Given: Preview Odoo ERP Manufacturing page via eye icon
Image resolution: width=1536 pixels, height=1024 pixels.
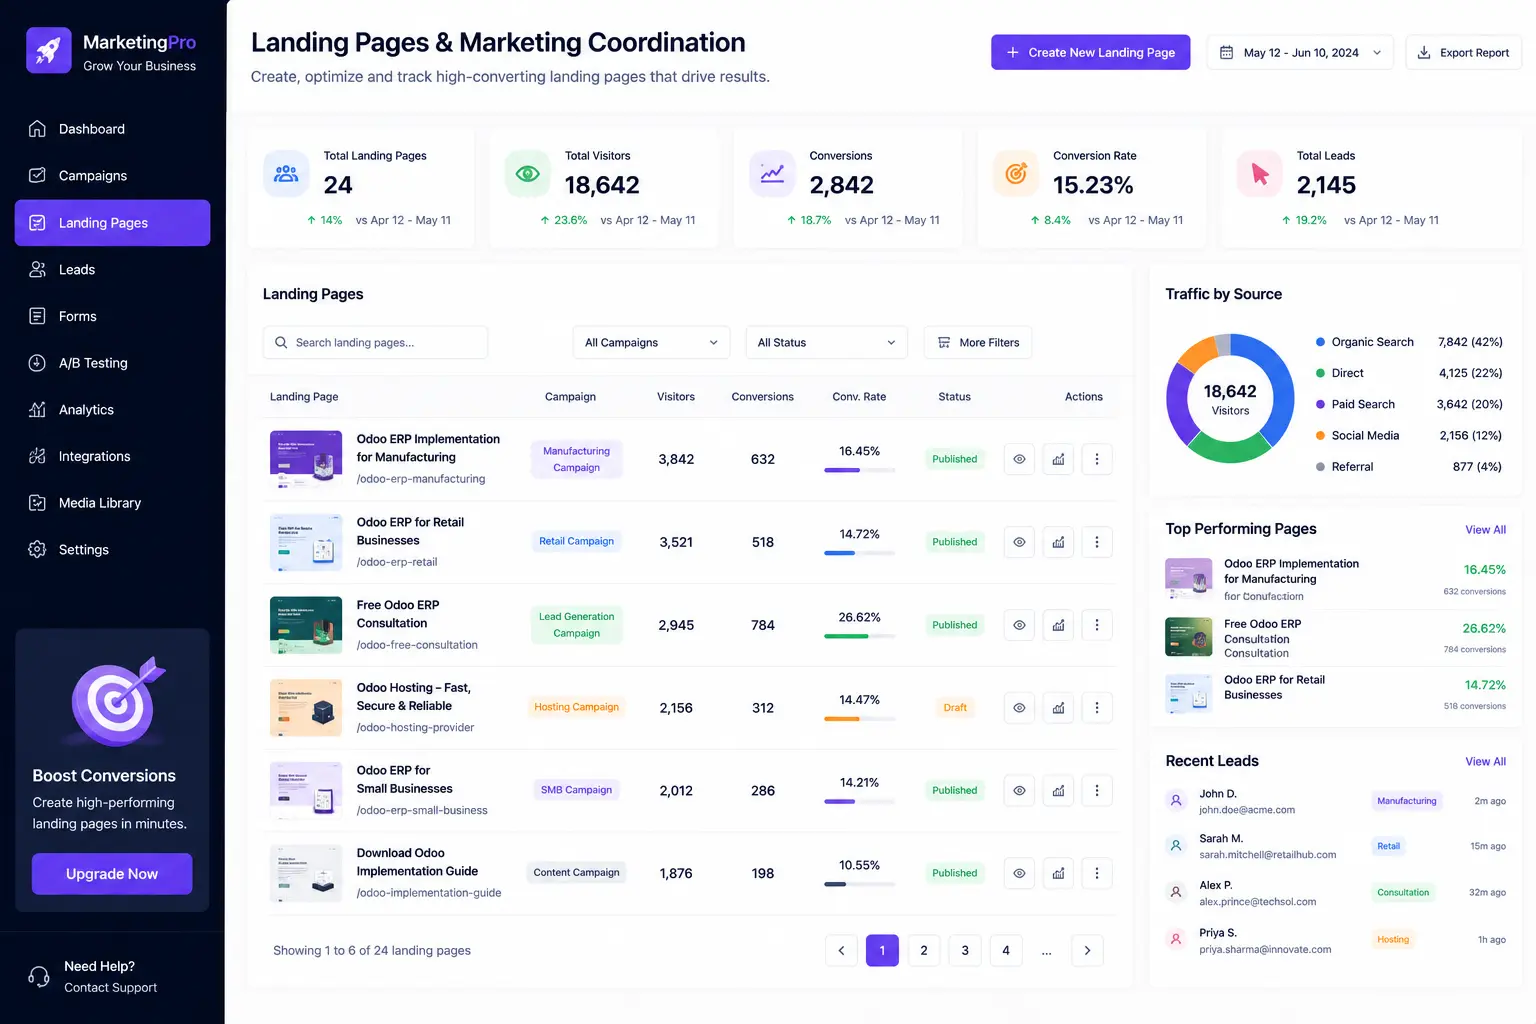Looking at the screenshot, I should point(1019,459).
